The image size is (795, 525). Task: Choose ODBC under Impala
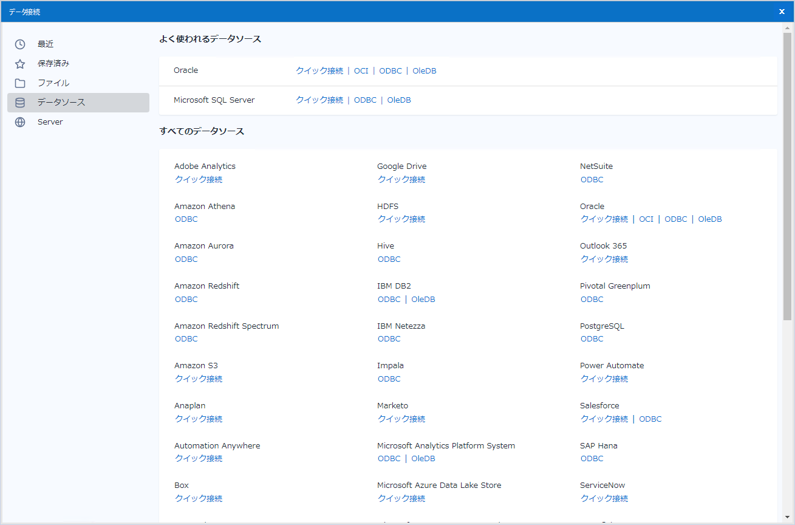[389, 379]
